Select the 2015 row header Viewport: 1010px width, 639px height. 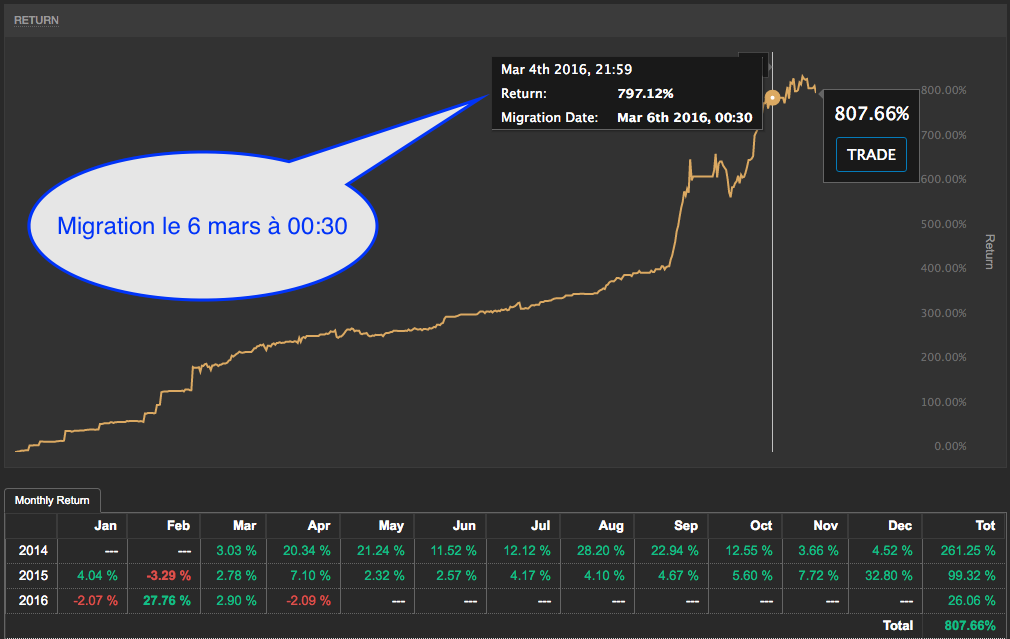click(31, 576)
